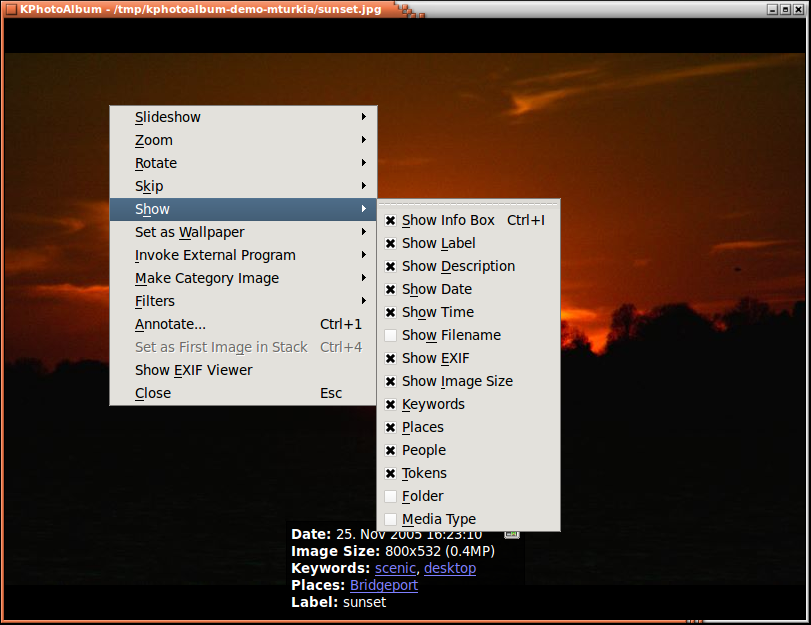Open the Skip submenu
This screenshot has width=811, height=625.
(243, 186)
